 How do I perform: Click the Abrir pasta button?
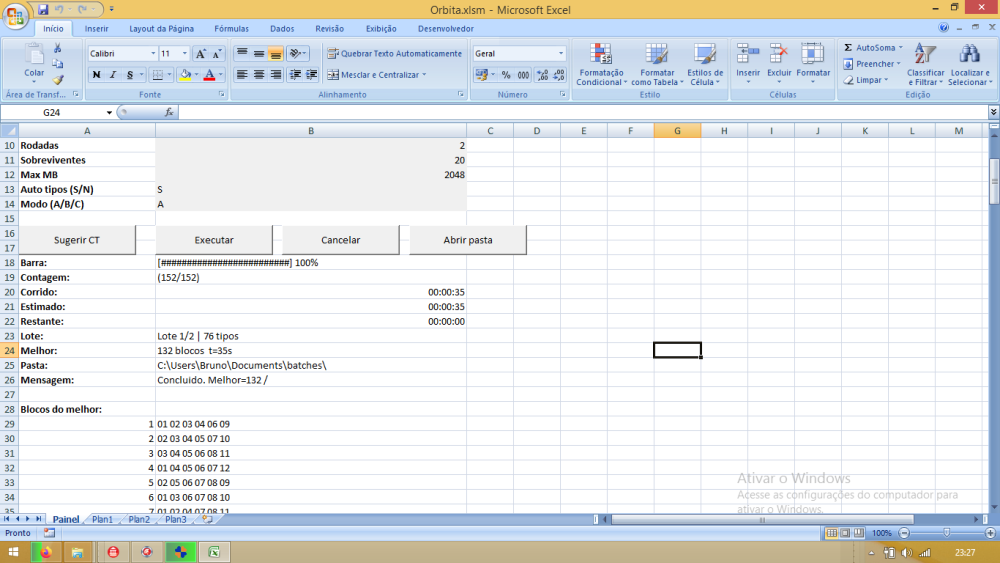pyautogui.click(x=467, y=240)
